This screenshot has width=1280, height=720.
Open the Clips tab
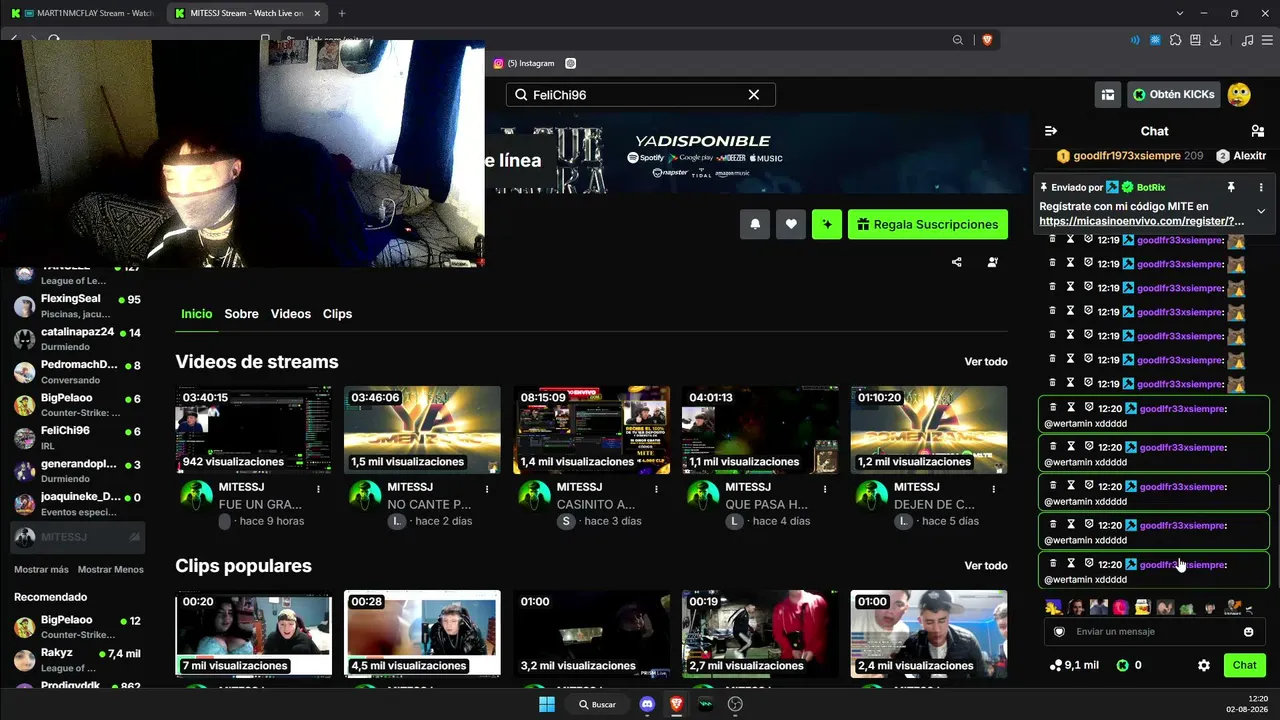(x=337, y=314)
